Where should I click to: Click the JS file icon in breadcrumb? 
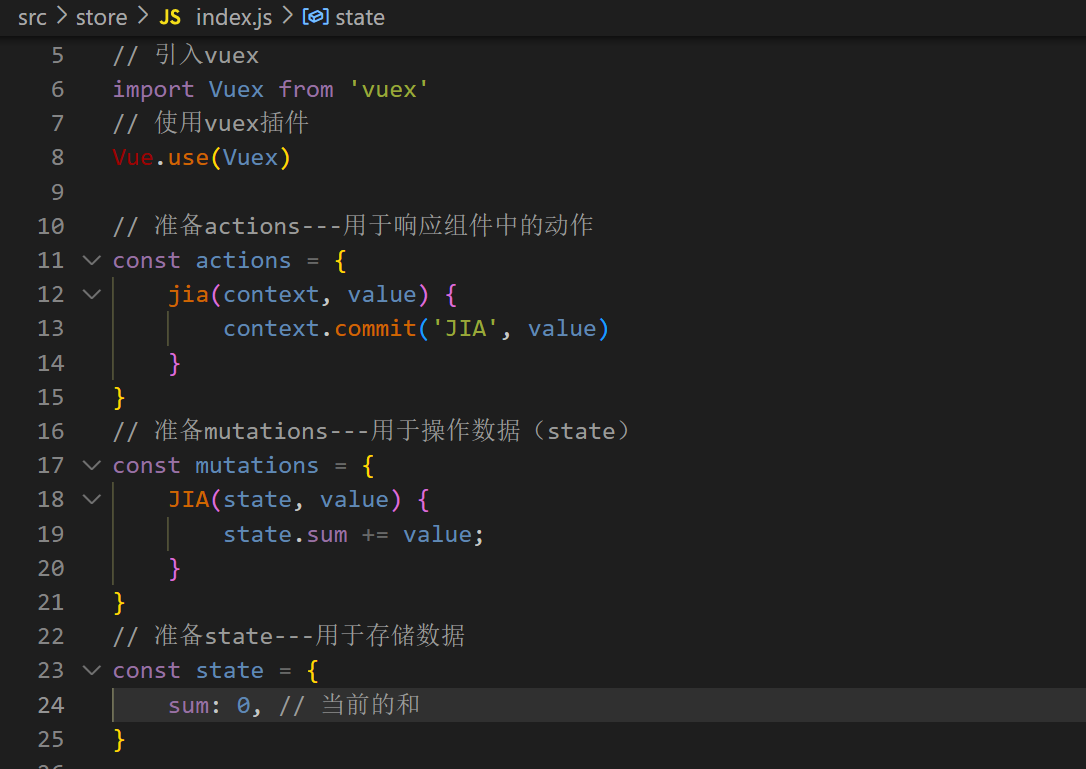170,17
